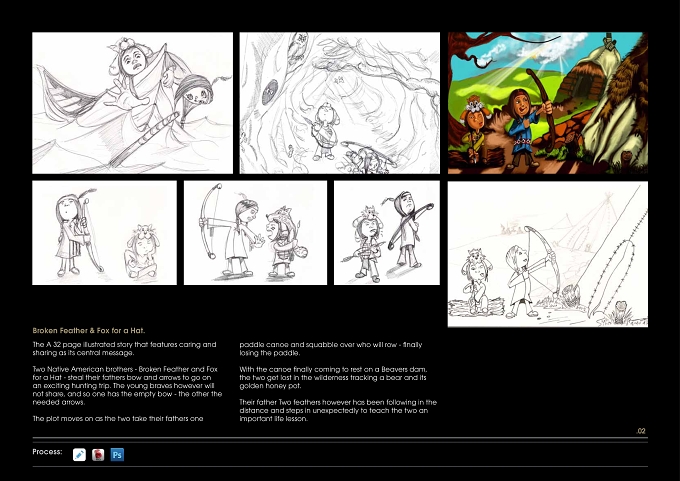The height and width of the screenshot is (481, 680).
Task: Click the page number 02
Action: click(641, 431)
